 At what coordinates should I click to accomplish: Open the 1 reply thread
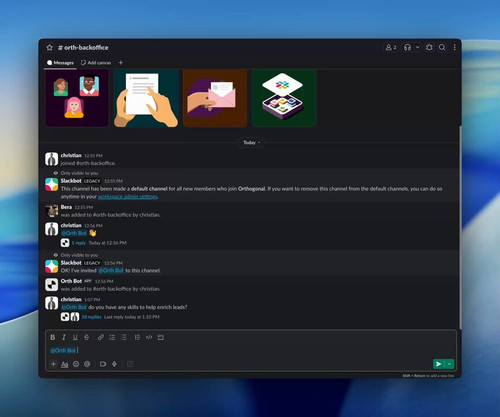tap(79, 243)
